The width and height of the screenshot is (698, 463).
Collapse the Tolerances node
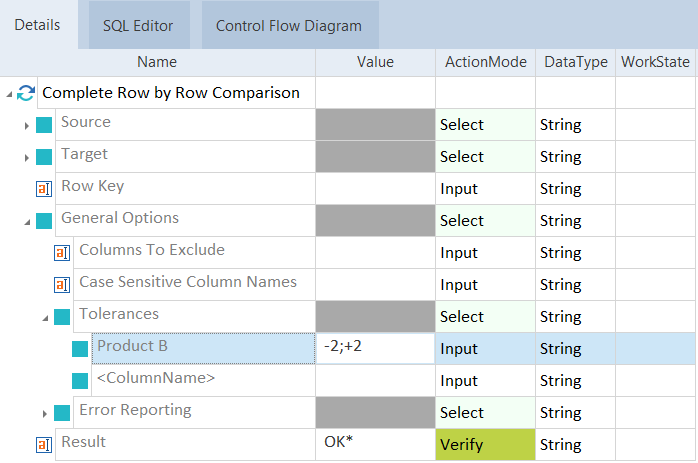[45, 317]
